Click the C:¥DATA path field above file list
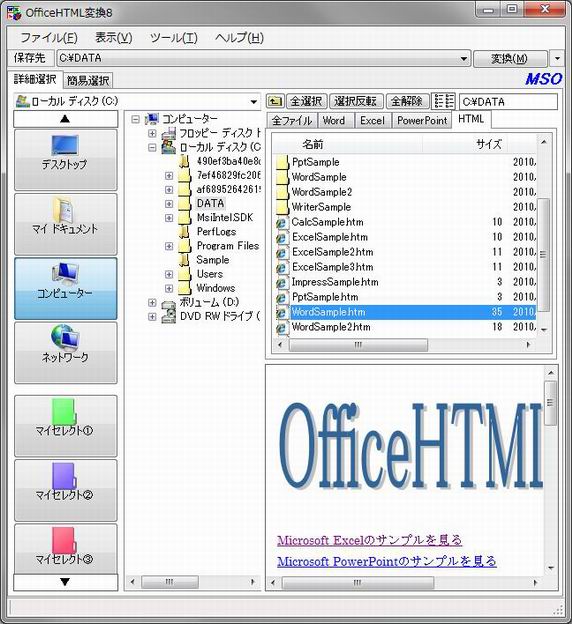Image resolution: width=572 pixels, height=624 pixels. [508, 101]
